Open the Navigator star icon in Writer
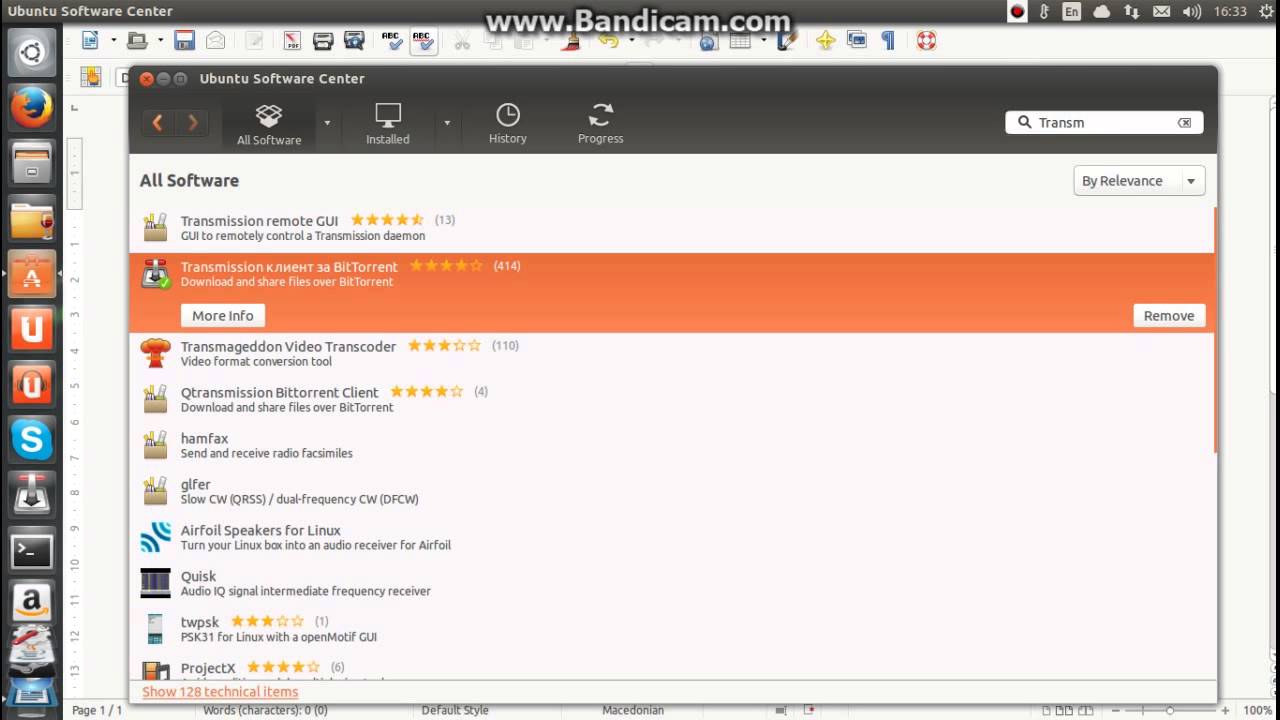The image size is (1280, 720). 825,41
